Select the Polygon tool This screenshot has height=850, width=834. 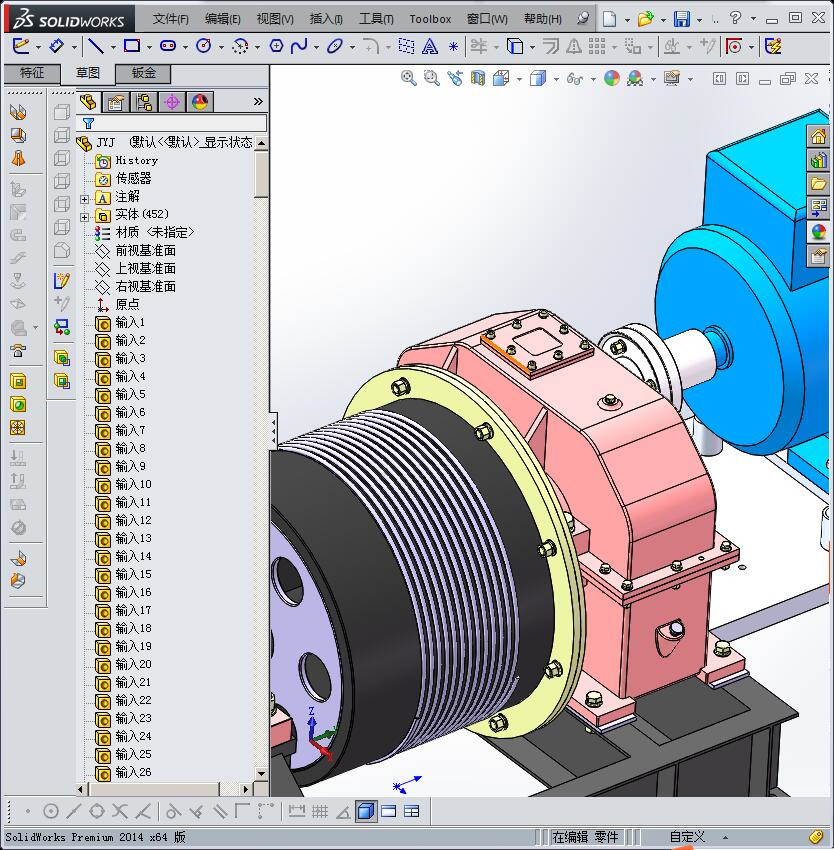pos(276,46)
